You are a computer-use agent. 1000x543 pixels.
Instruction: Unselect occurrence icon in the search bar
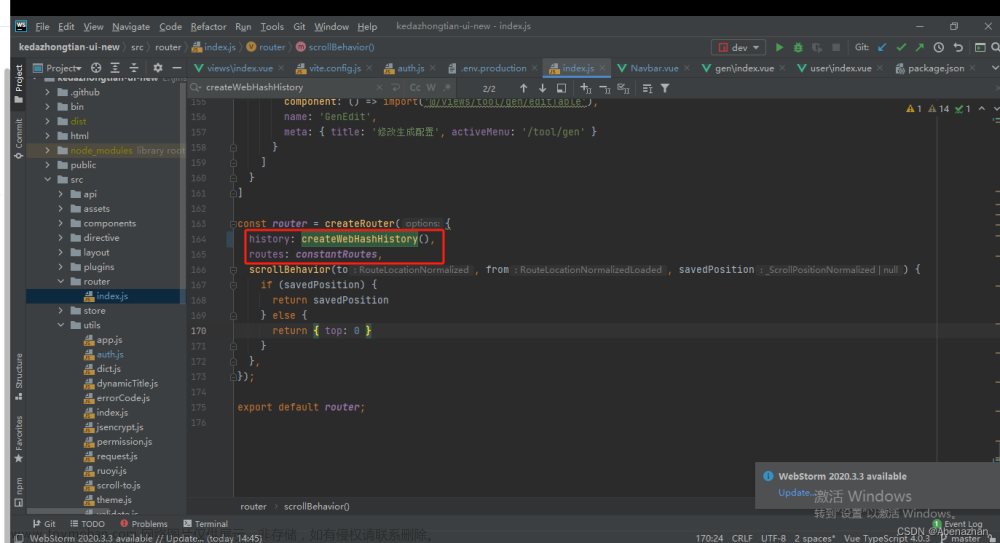(x=605, y=88)
